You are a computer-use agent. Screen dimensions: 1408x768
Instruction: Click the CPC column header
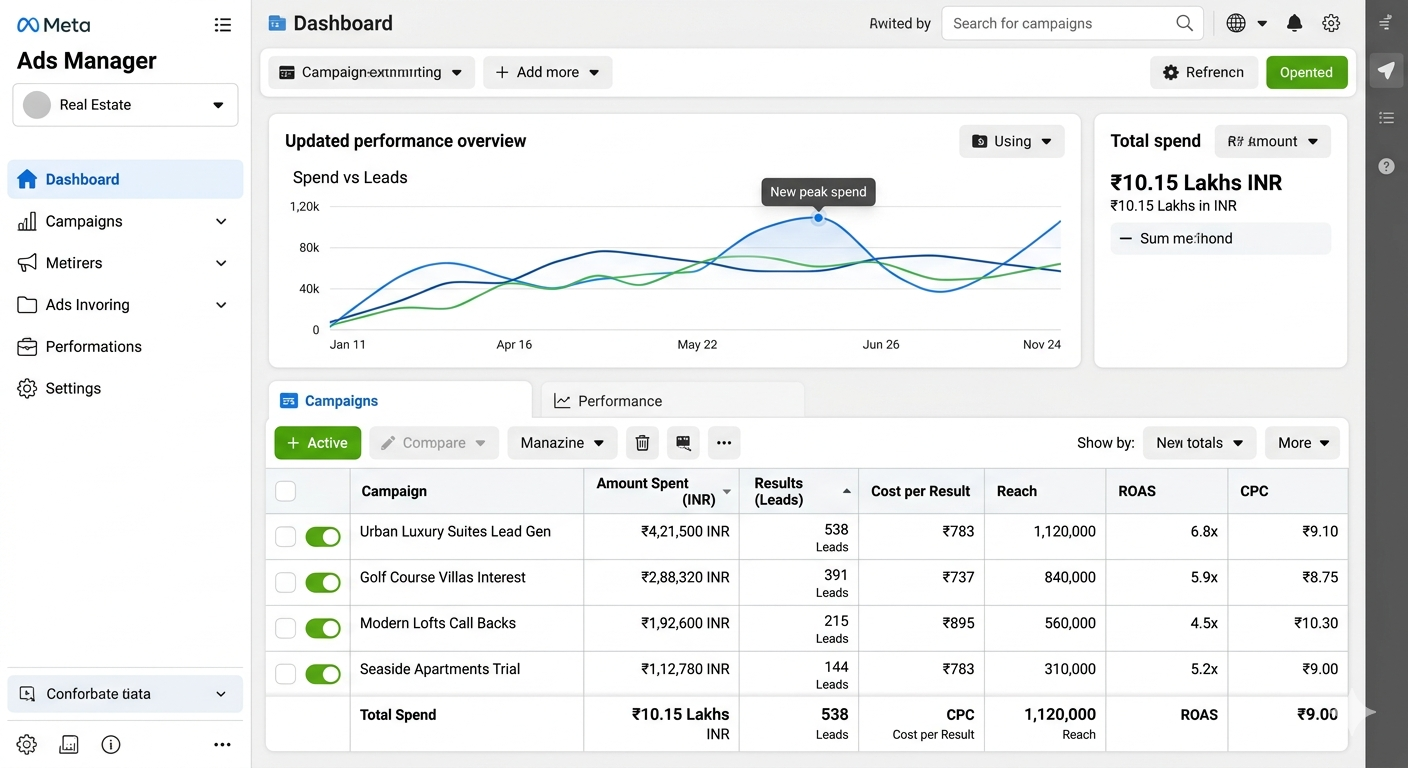(1288, 491)
